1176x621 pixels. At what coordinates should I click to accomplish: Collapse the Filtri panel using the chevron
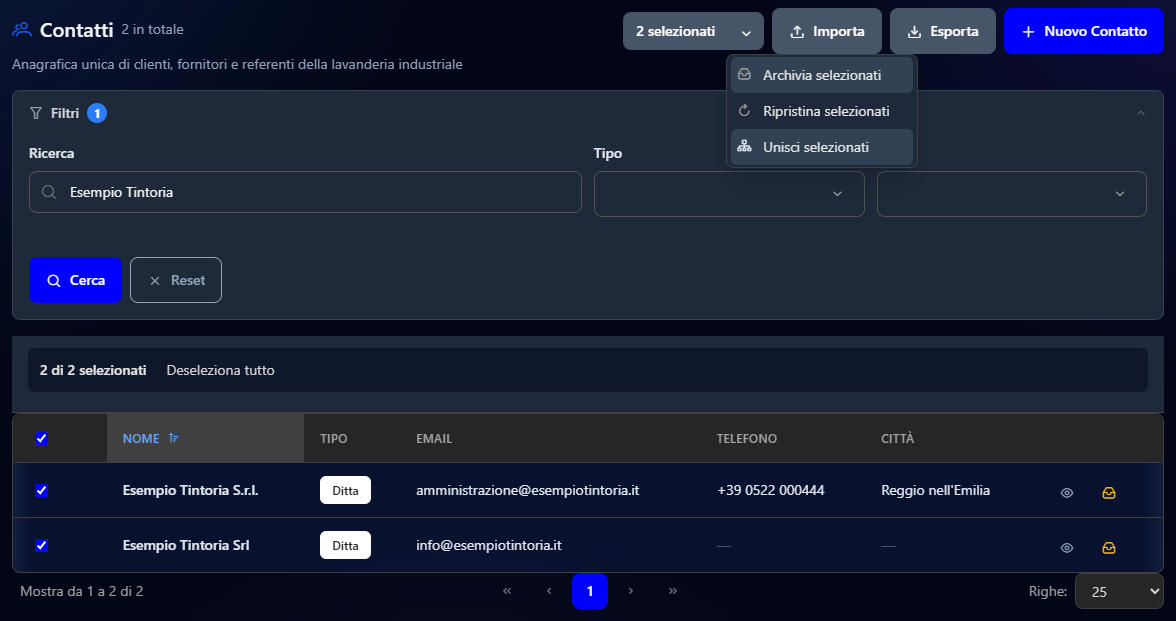pyautogui.click(x=1141, y=113)
